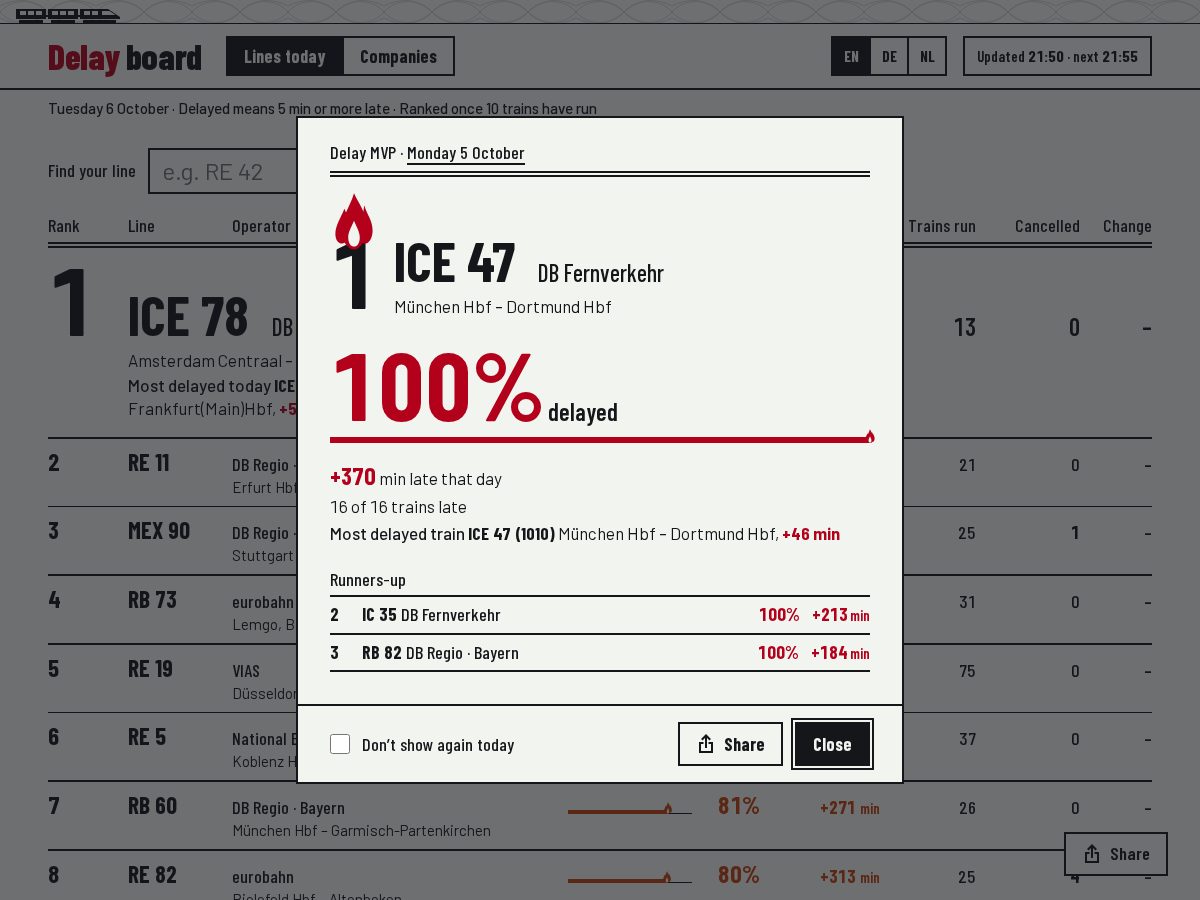Click the floating Share button at page bottom
Screen dimensions: 1200x900
click(1116, 854)
